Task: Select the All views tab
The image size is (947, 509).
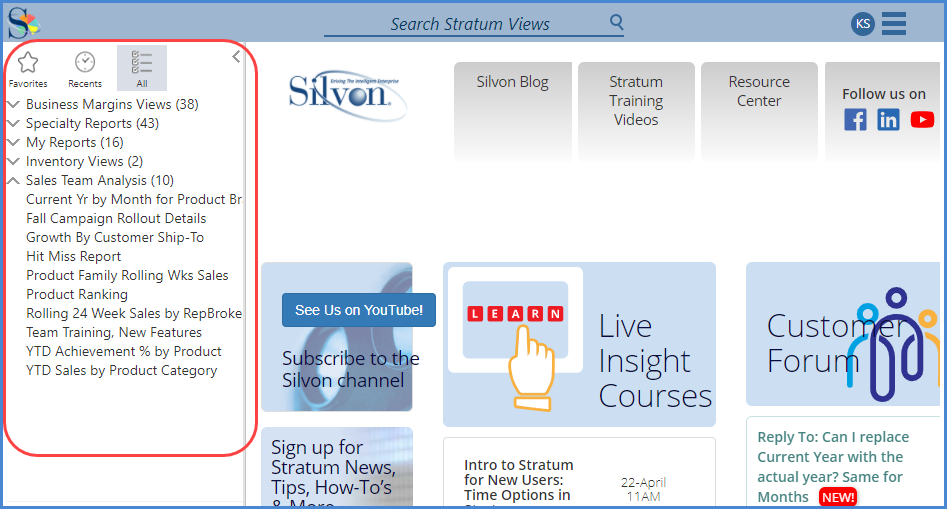Action: click(142, 69)
